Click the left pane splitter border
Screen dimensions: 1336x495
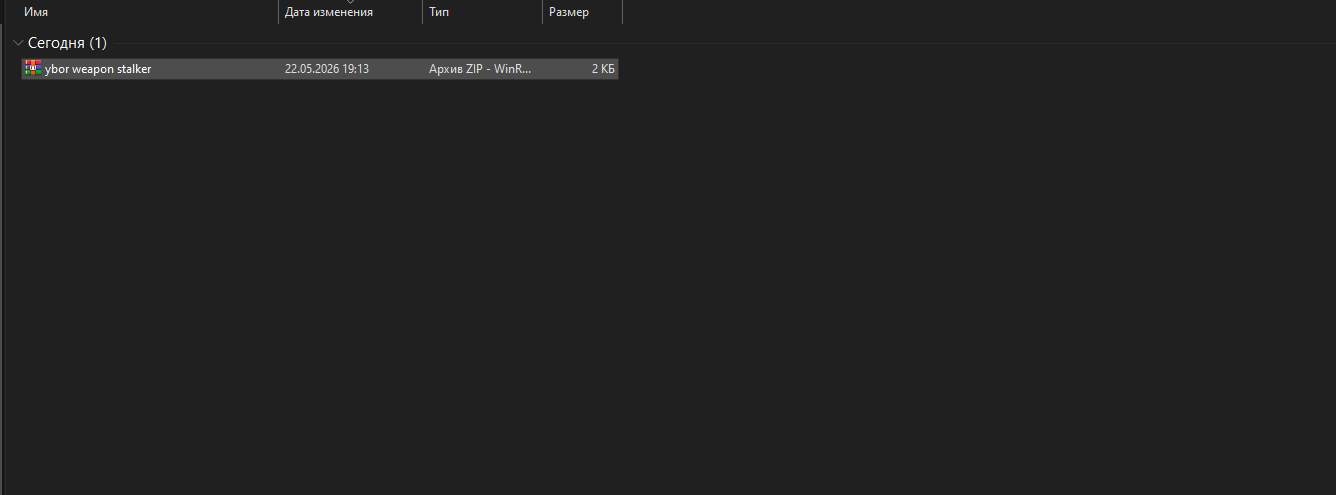3,247
